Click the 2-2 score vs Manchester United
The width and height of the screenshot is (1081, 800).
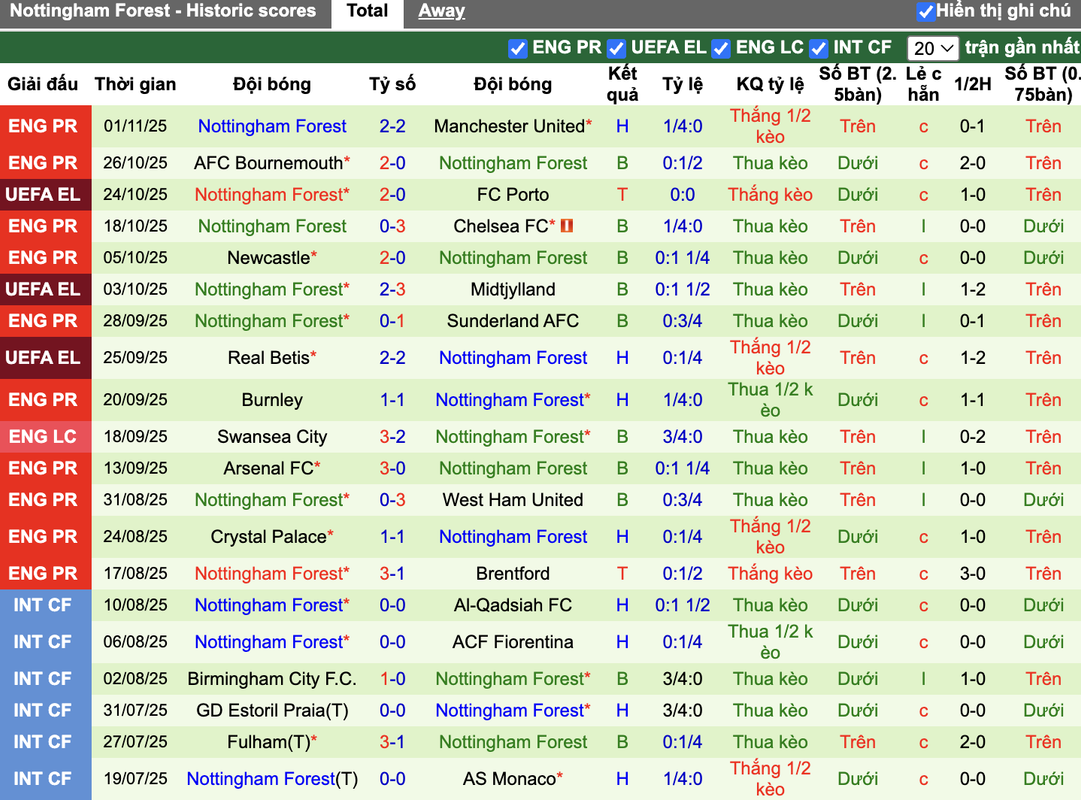click(x=392, y=126)
